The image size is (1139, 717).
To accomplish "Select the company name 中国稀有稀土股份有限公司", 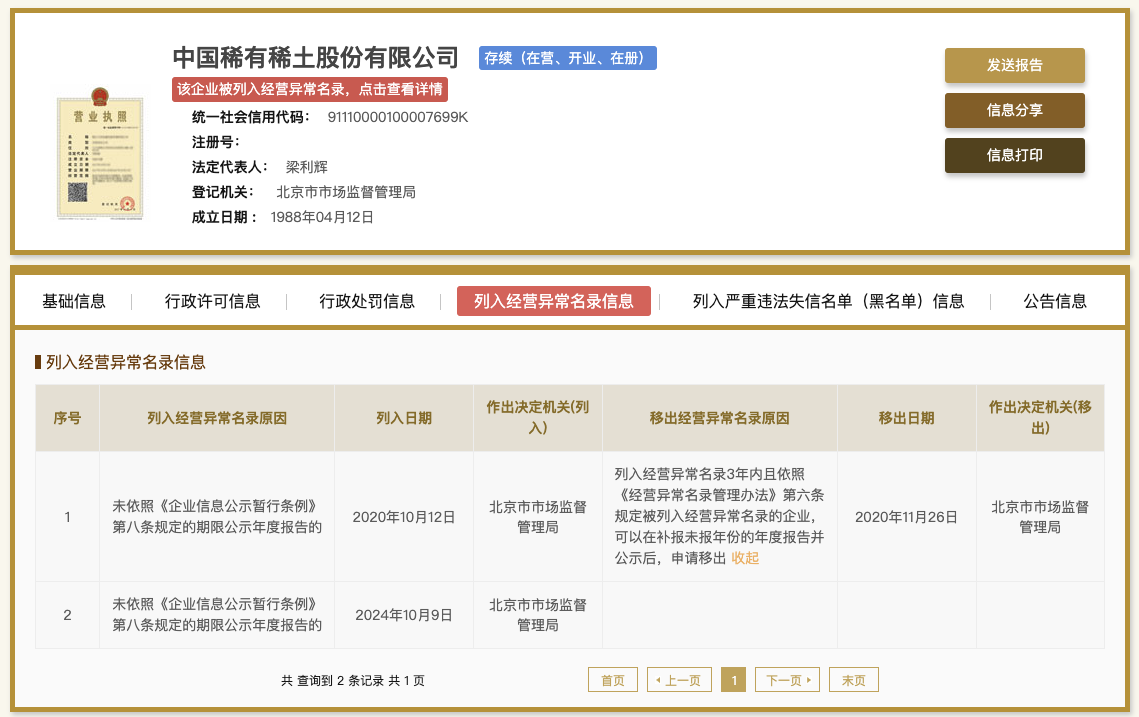I will [315, 57].
